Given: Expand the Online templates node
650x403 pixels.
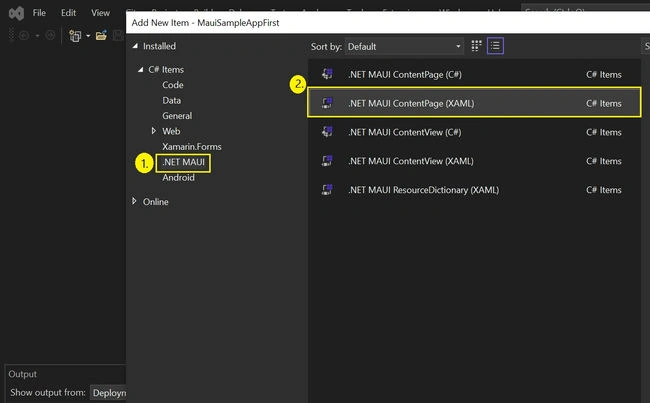Looking at the screenshot, I should click(x=134, y=202).
